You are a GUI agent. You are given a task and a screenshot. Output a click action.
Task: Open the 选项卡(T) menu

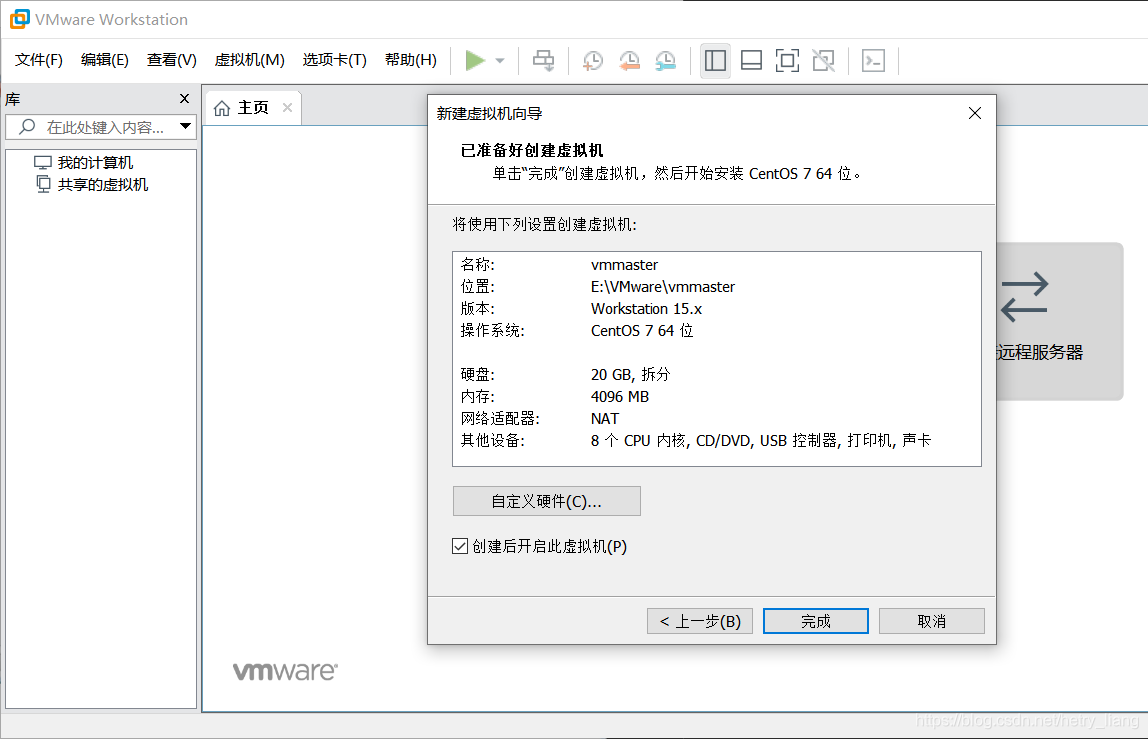pos(335,60)
